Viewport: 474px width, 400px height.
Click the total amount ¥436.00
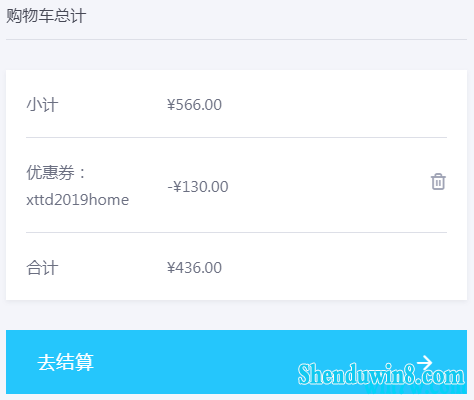point(194,268)
